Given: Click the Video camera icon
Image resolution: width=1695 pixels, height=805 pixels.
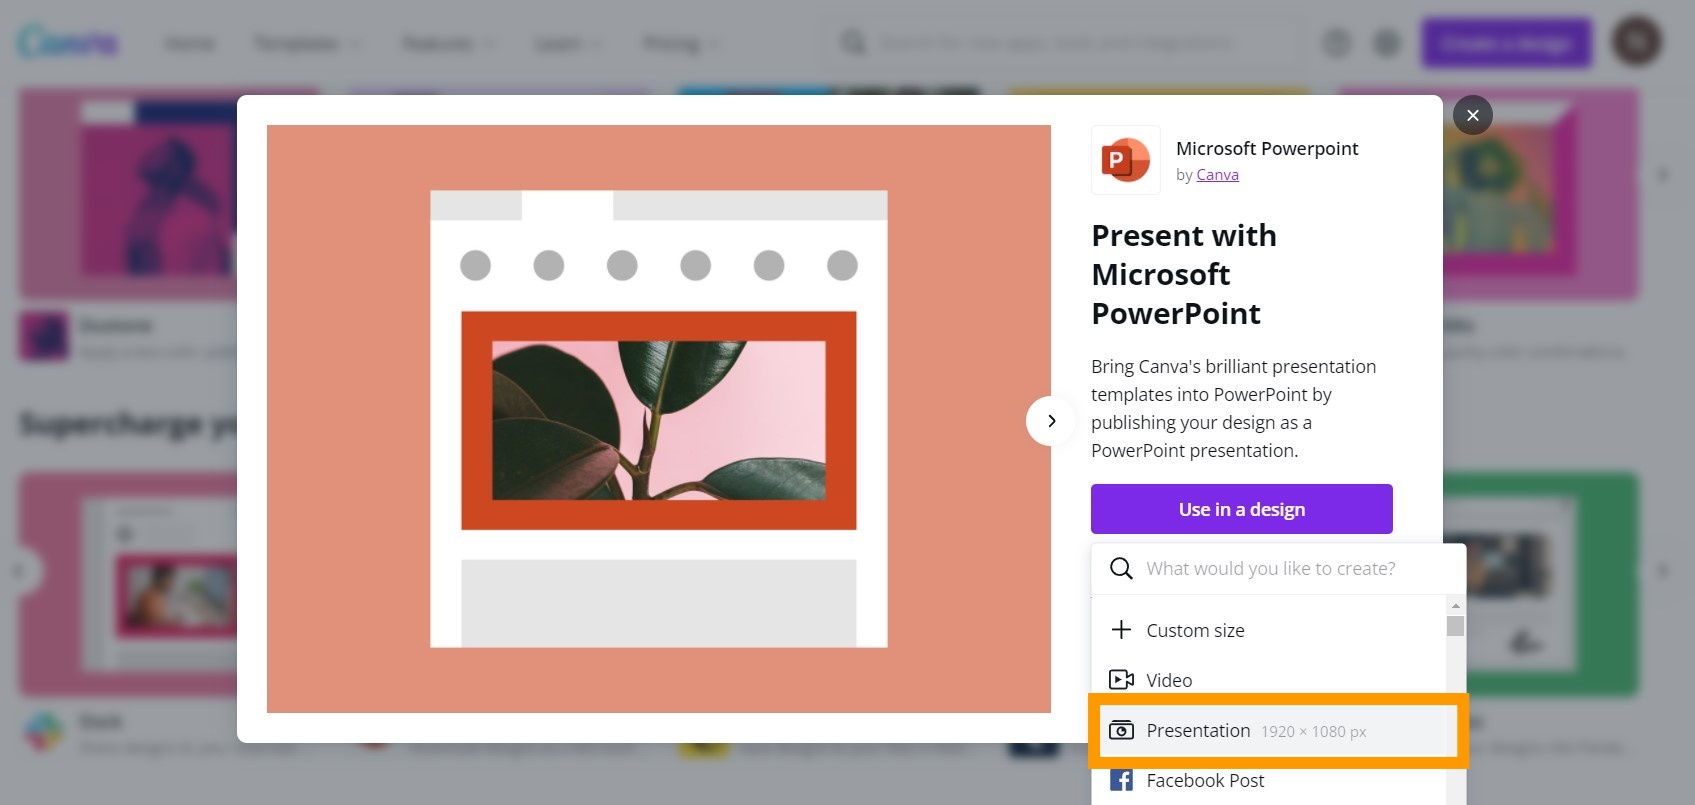Looking at the screenshot, I should 1121,680.
